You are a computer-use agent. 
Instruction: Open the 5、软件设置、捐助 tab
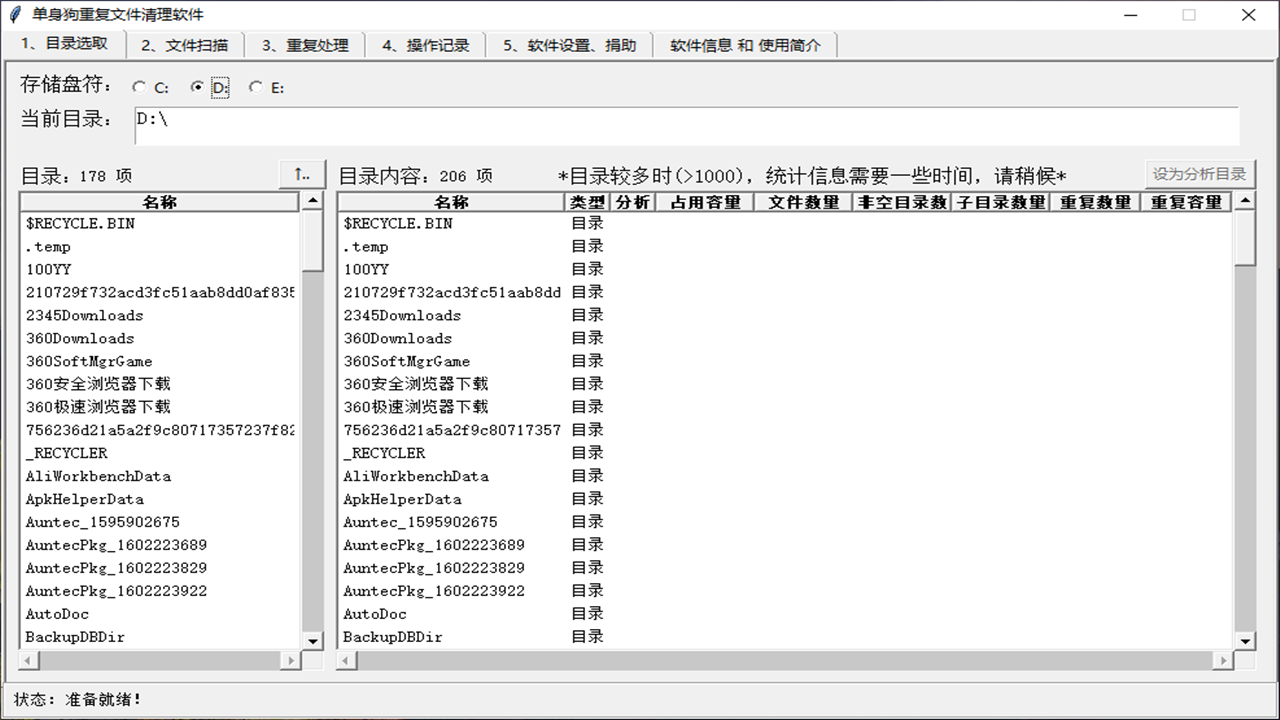point(569,45)
